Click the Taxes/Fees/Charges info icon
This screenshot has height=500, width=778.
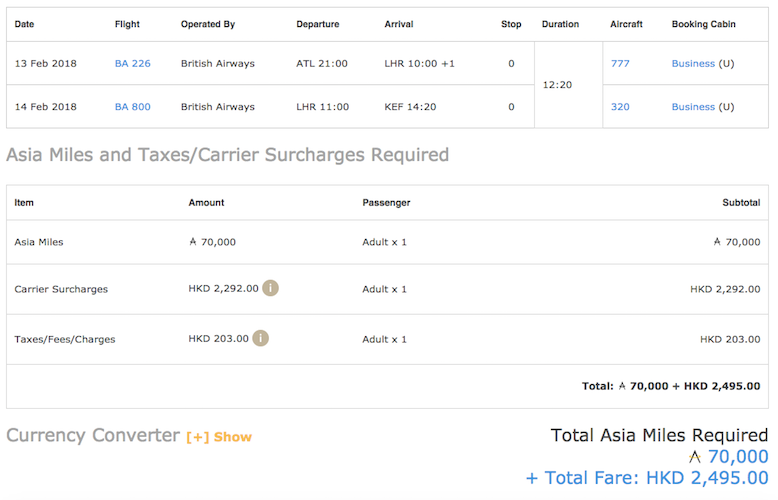coord(261,338)
